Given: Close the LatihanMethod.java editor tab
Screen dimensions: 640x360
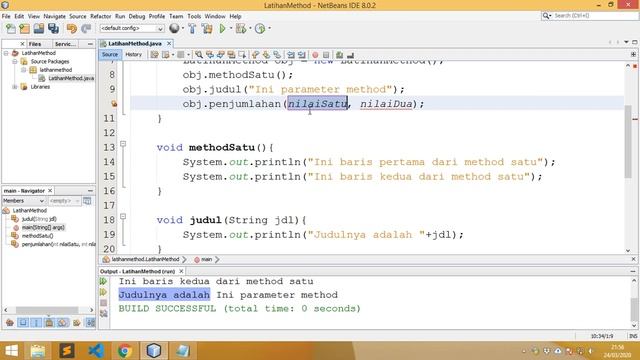Looking at the screenshot, I should pos(169,43).
